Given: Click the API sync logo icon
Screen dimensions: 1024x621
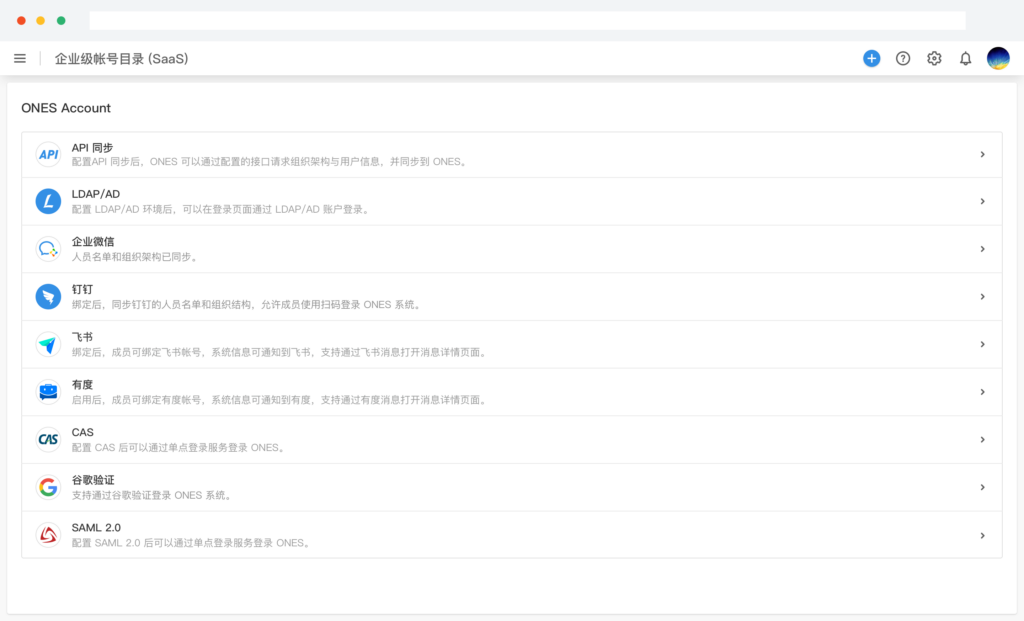Looking at the screenshot, I should [x=48, y=155].
